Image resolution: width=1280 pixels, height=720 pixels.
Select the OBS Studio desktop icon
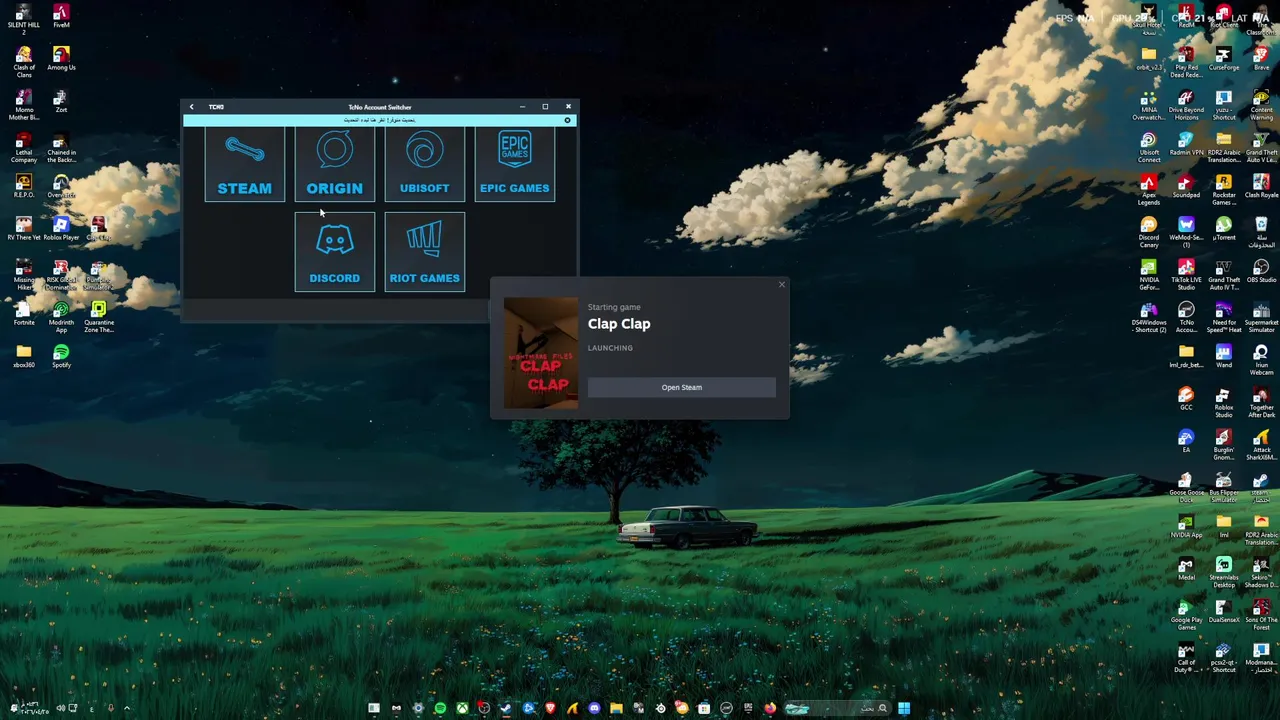click(x=1261, y=271)
